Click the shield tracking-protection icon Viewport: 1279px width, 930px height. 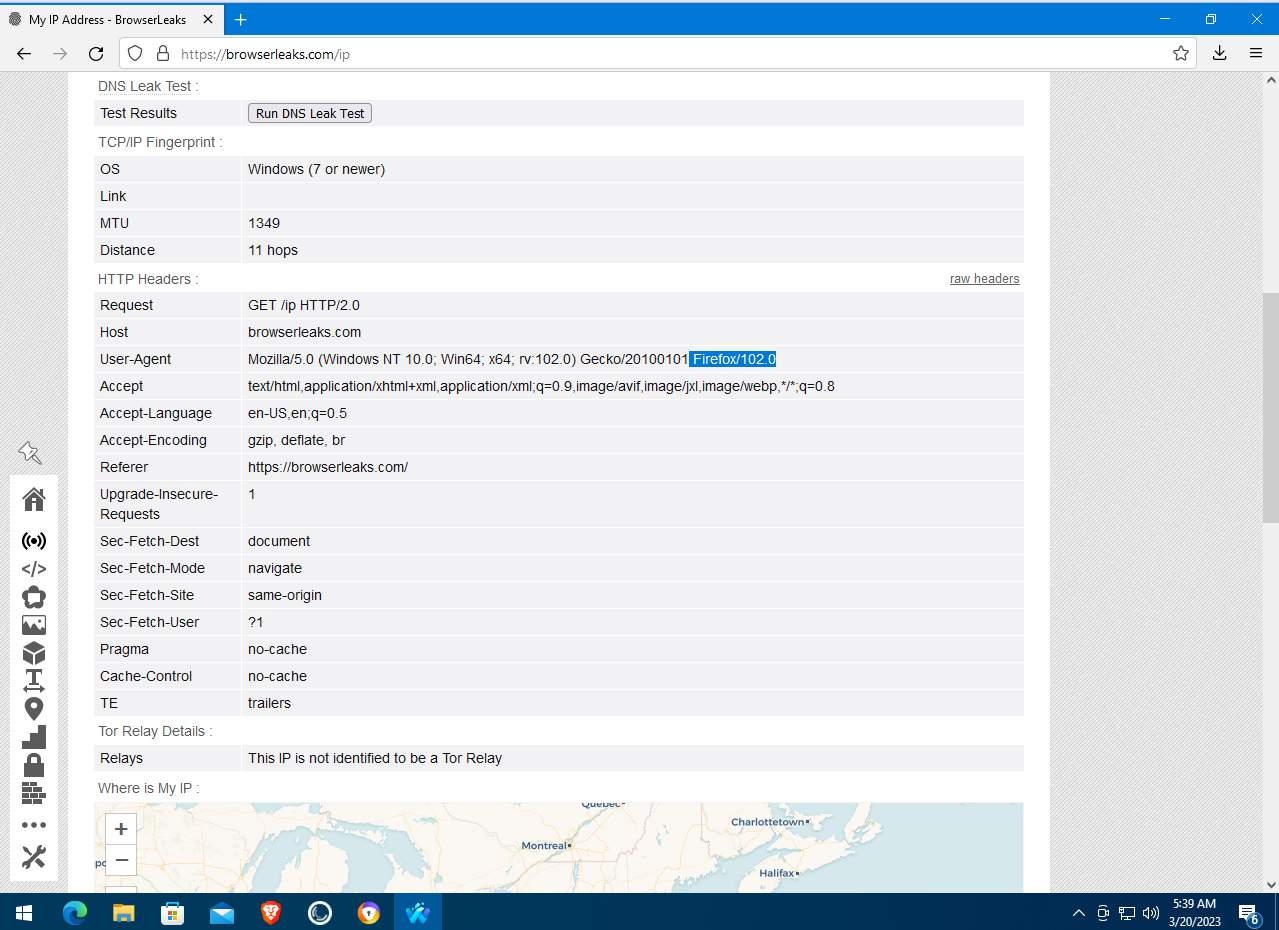tap(136, 54)
